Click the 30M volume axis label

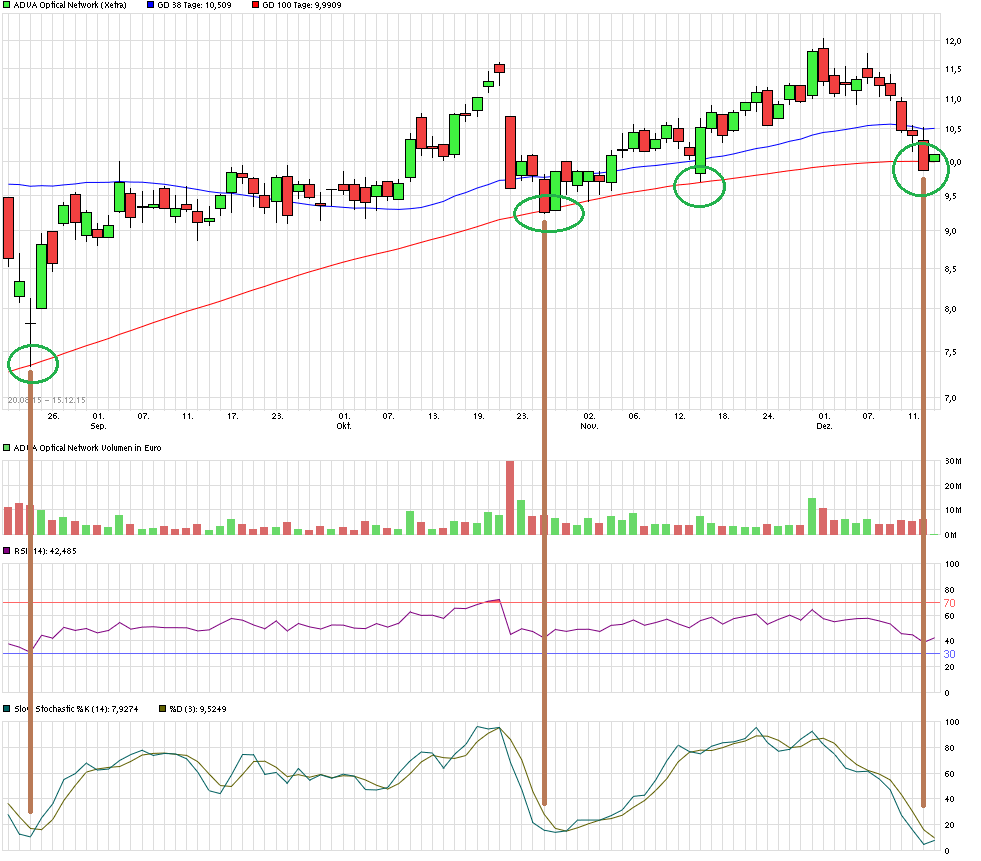(x=953, y=461)
